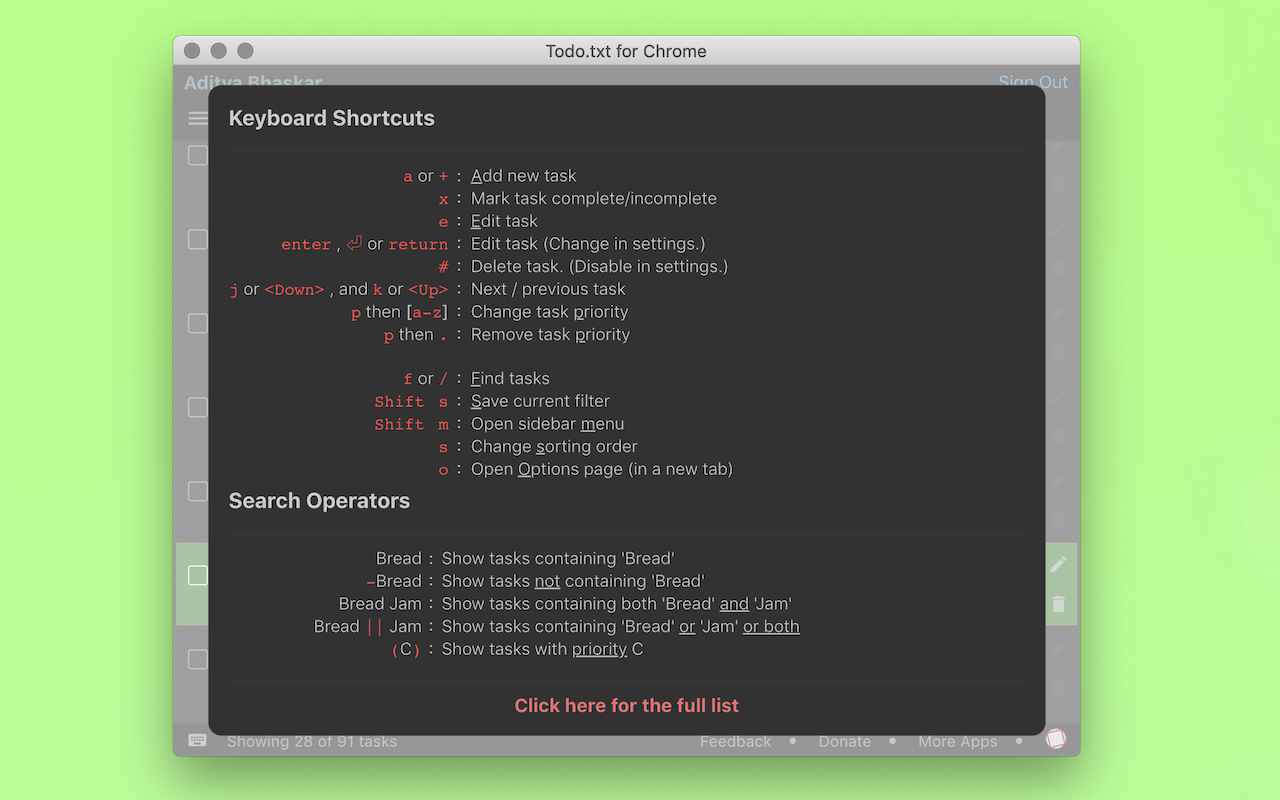The height and width of the screenshot is (800, 1280).
Task: Click the circular app icon at bottom right
Action: coord(1056,739)
